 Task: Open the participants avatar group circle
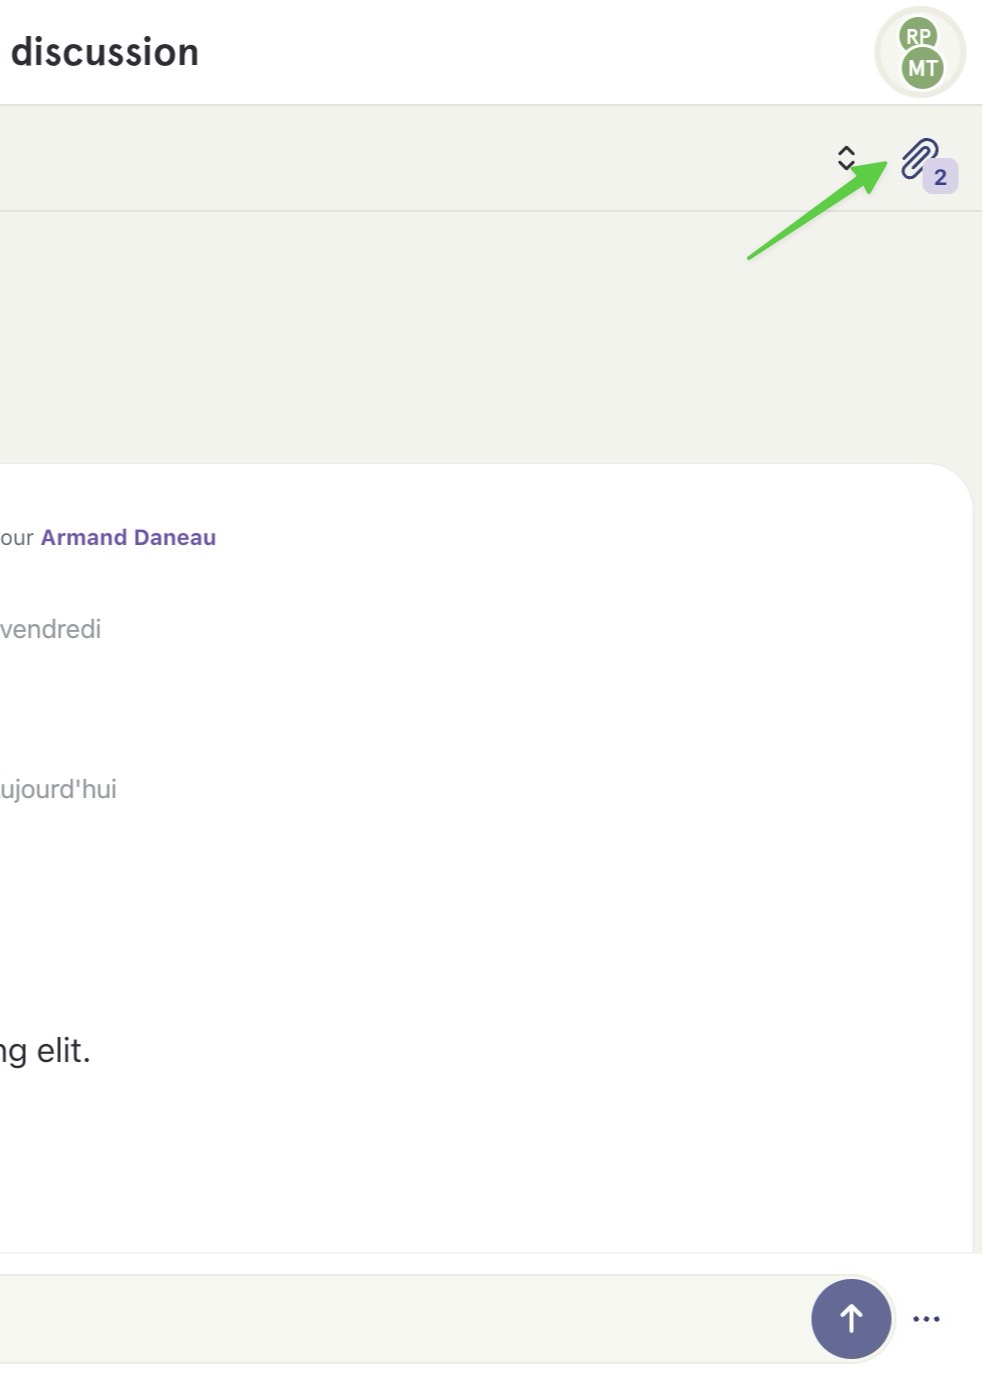pos(920,52)
